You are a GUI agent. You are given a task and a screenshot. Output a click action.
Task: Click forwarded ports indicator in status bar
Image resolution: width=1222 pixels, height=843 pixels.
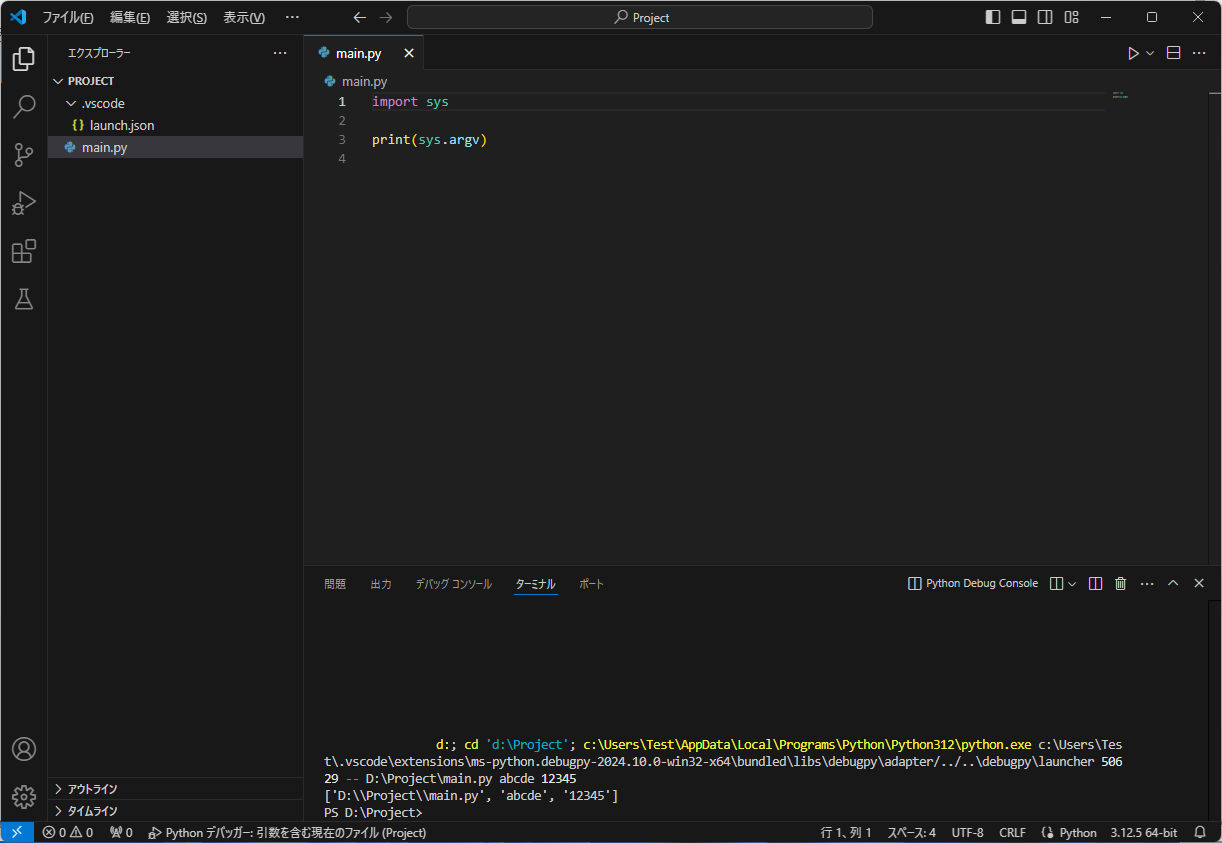click(121, 832)
